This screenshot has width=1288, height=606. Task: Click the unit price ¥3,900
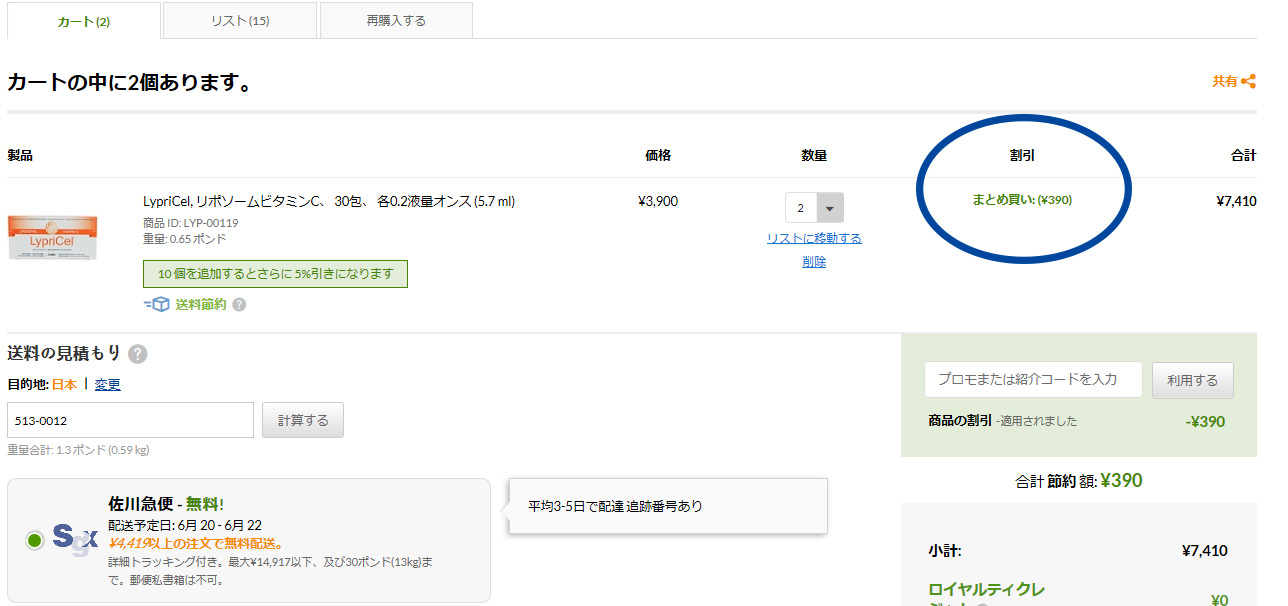point(658,201)
